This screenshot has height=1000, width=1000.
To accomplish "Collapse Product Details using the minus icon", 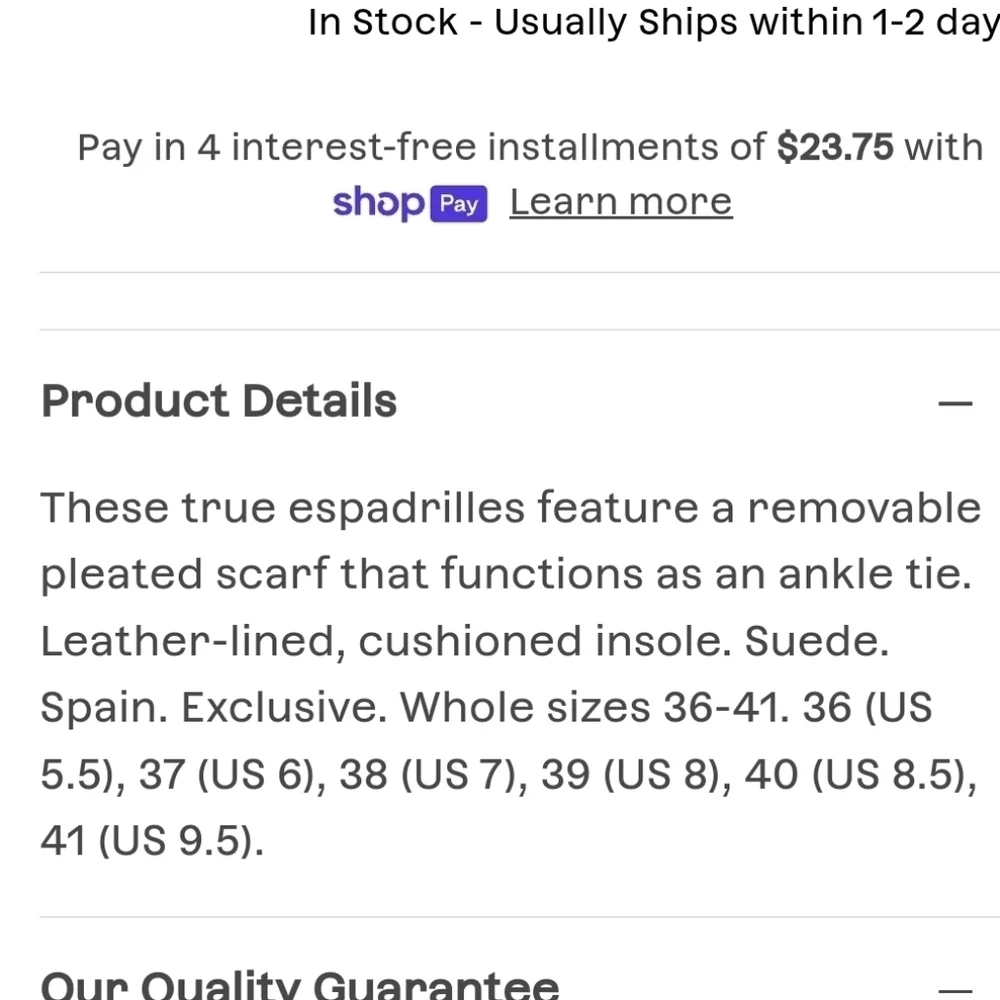I will coord(955,403).
